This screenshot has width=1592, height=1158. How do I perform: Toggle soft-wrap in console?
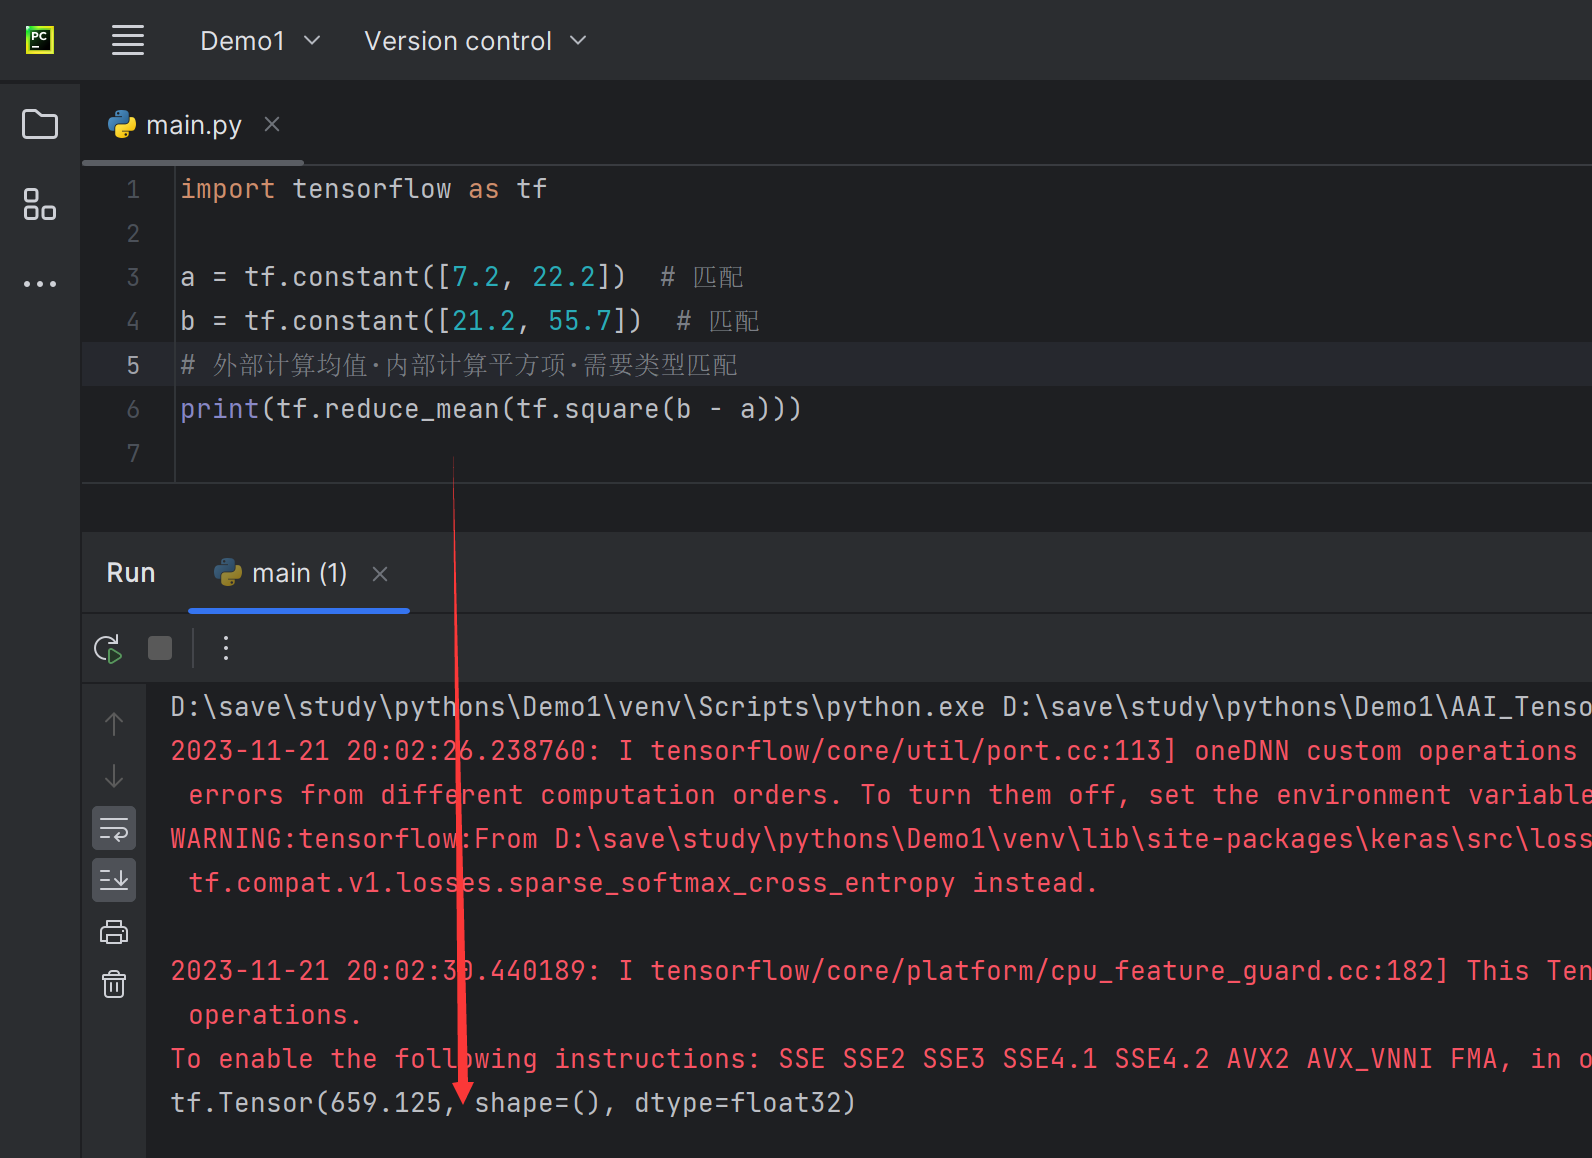click(114, 828)
